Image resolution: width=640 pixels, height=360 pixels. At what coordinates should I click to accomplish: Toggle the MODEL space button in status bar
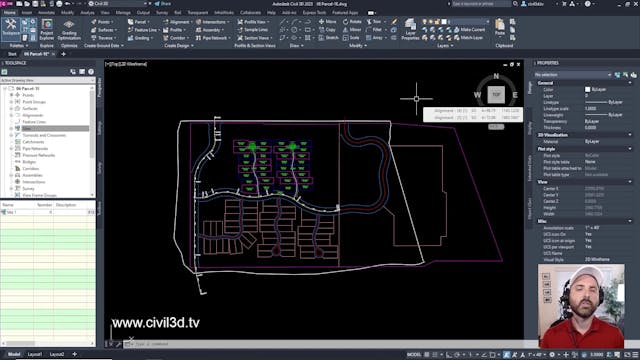coord(413,354)
